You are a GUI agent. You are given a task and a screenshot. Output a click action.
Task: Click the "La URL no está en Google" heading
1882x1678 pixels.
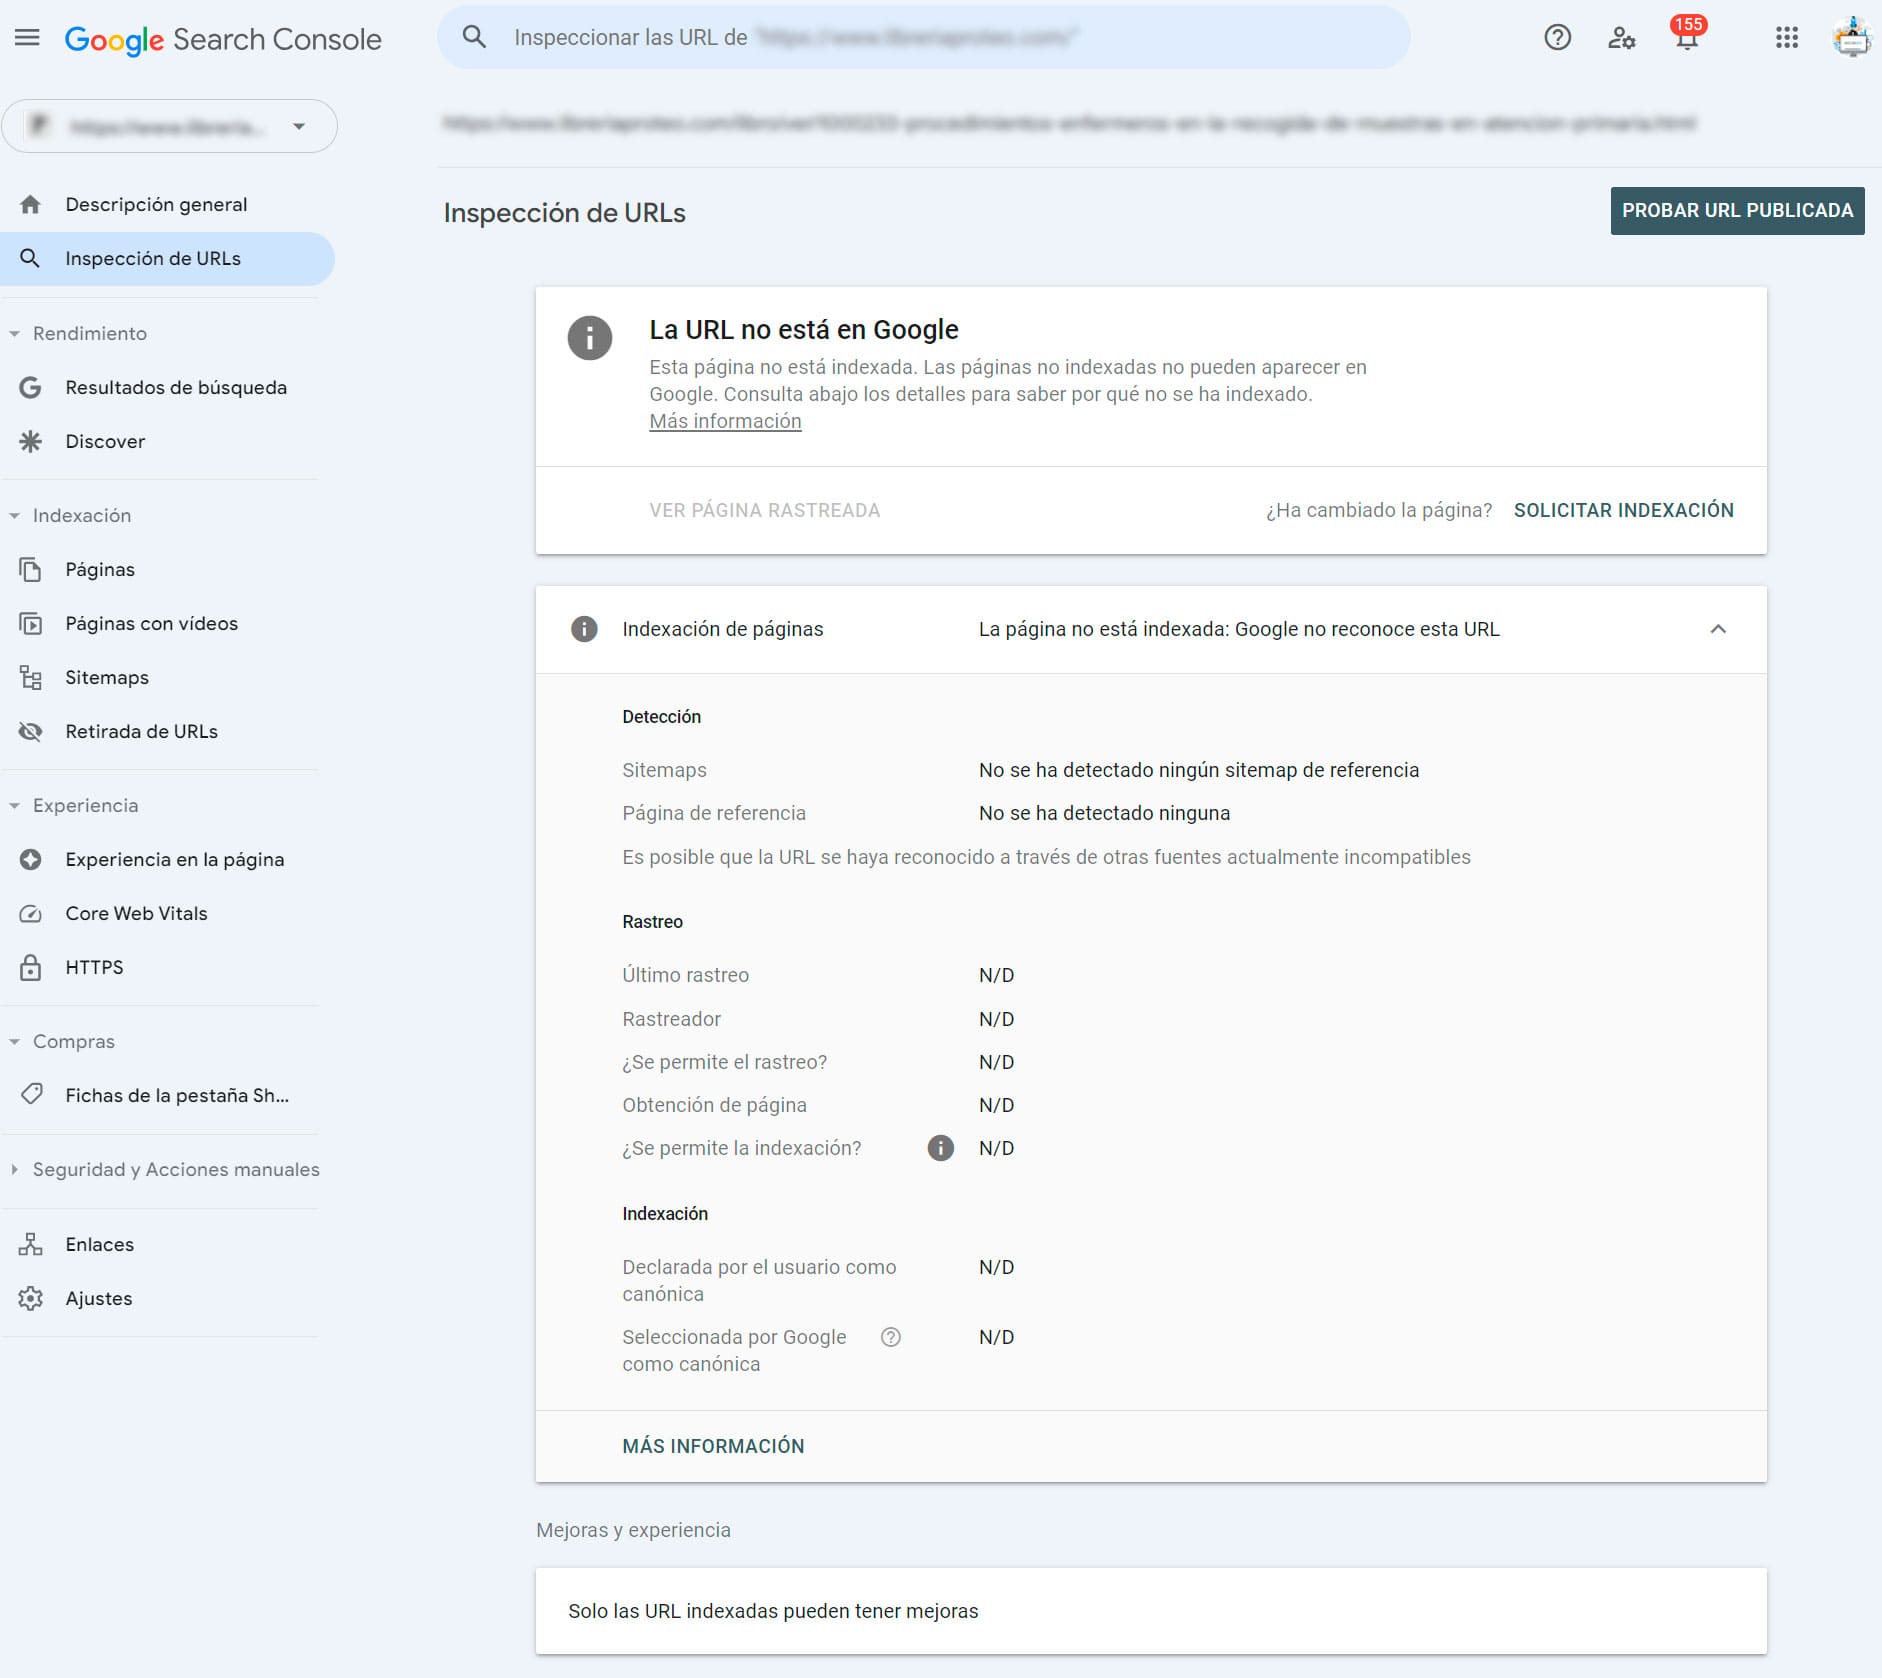[x=803, y=329]
